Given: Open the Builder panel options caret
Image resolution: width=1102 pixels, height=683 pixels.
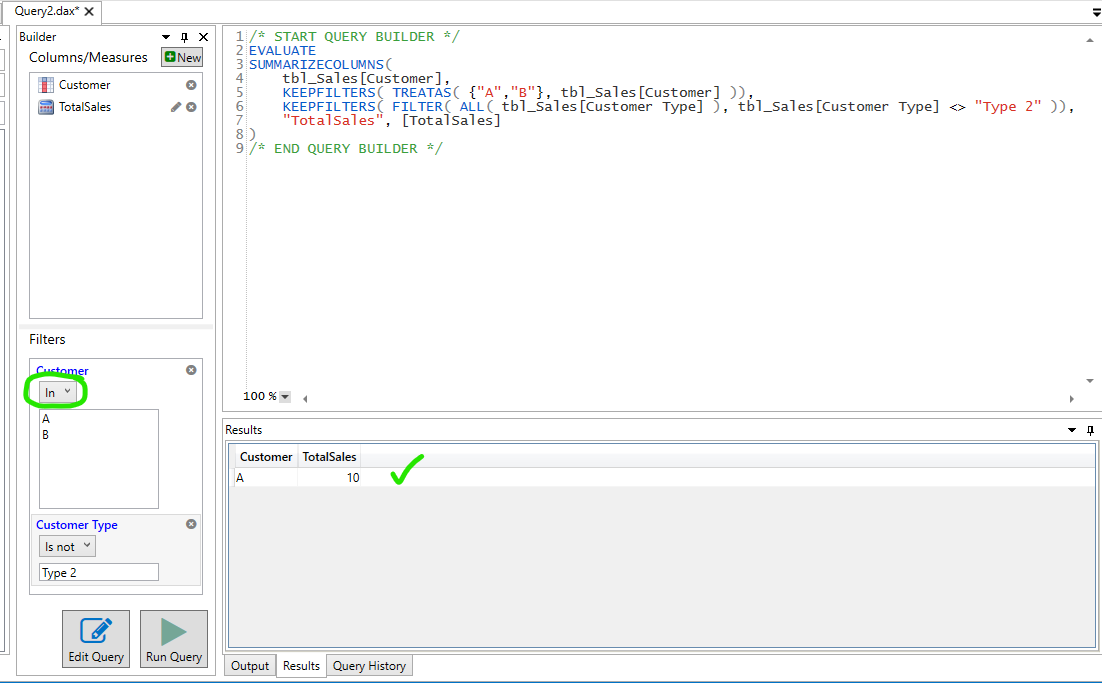Looking at the screenshot, I should point(165,36).
